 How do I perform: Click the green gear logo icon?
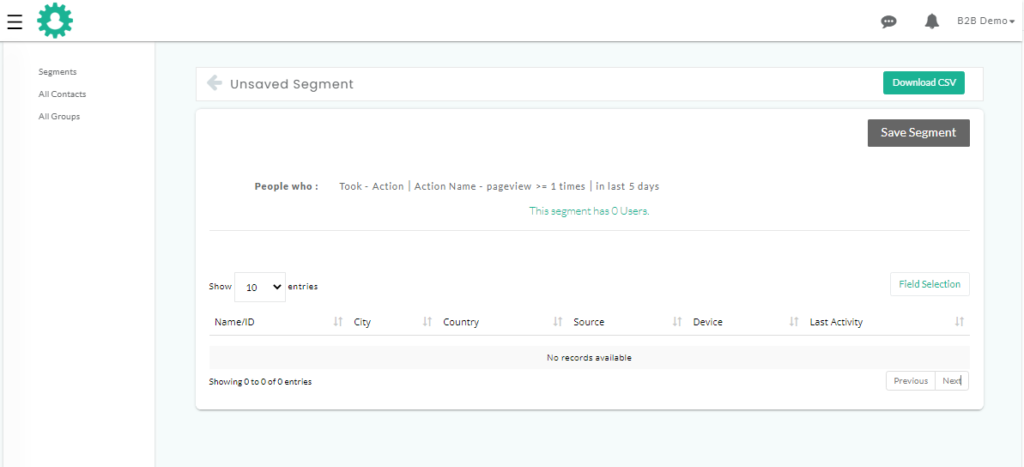pyautogui.click(x=55, y=20)
